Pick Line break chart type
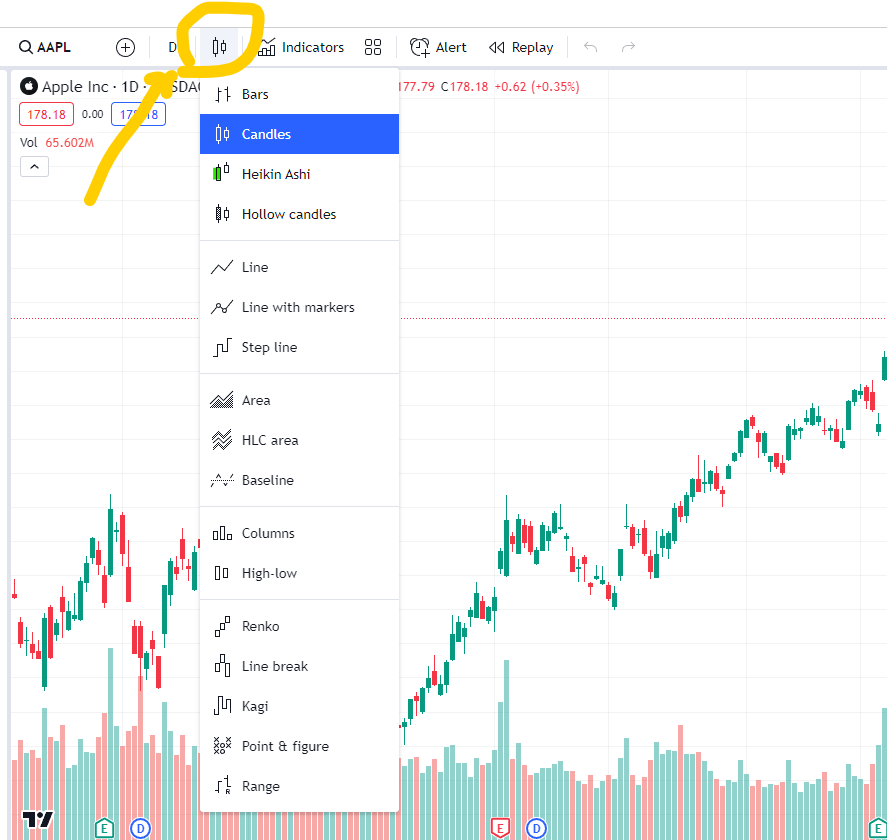The height and width of the screenshot is (840, 887). click(299, 666)
